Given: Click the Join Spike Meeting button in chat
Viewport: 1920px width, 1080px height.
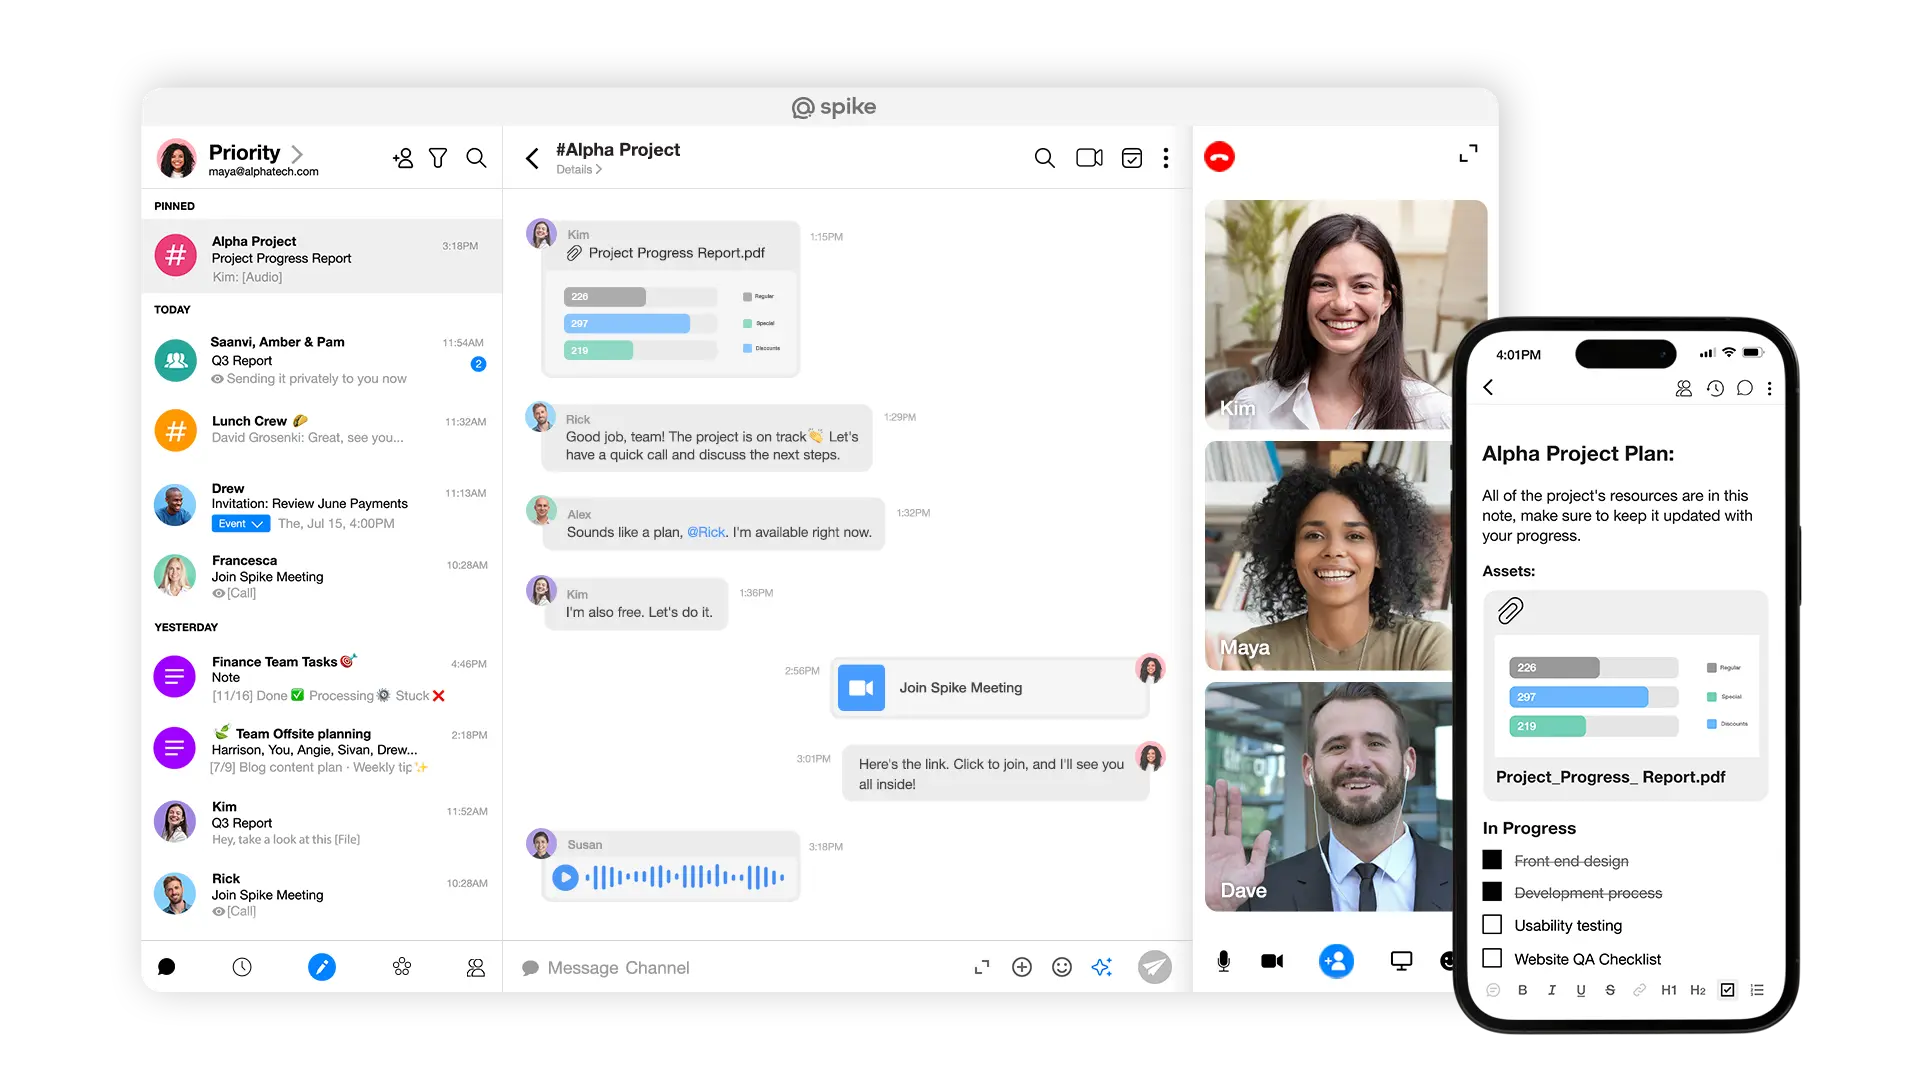Looking at the screenshot, I should [990, 688].
